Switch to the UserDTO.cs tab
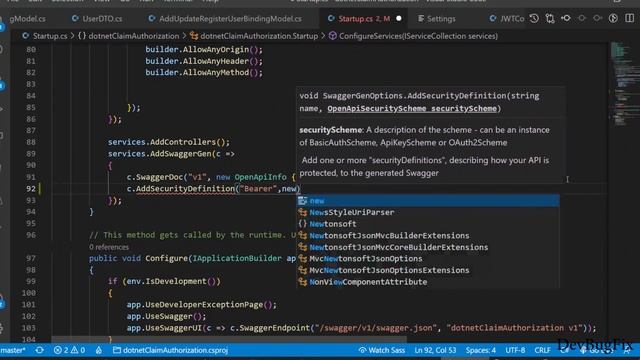 tap(97, 19)
